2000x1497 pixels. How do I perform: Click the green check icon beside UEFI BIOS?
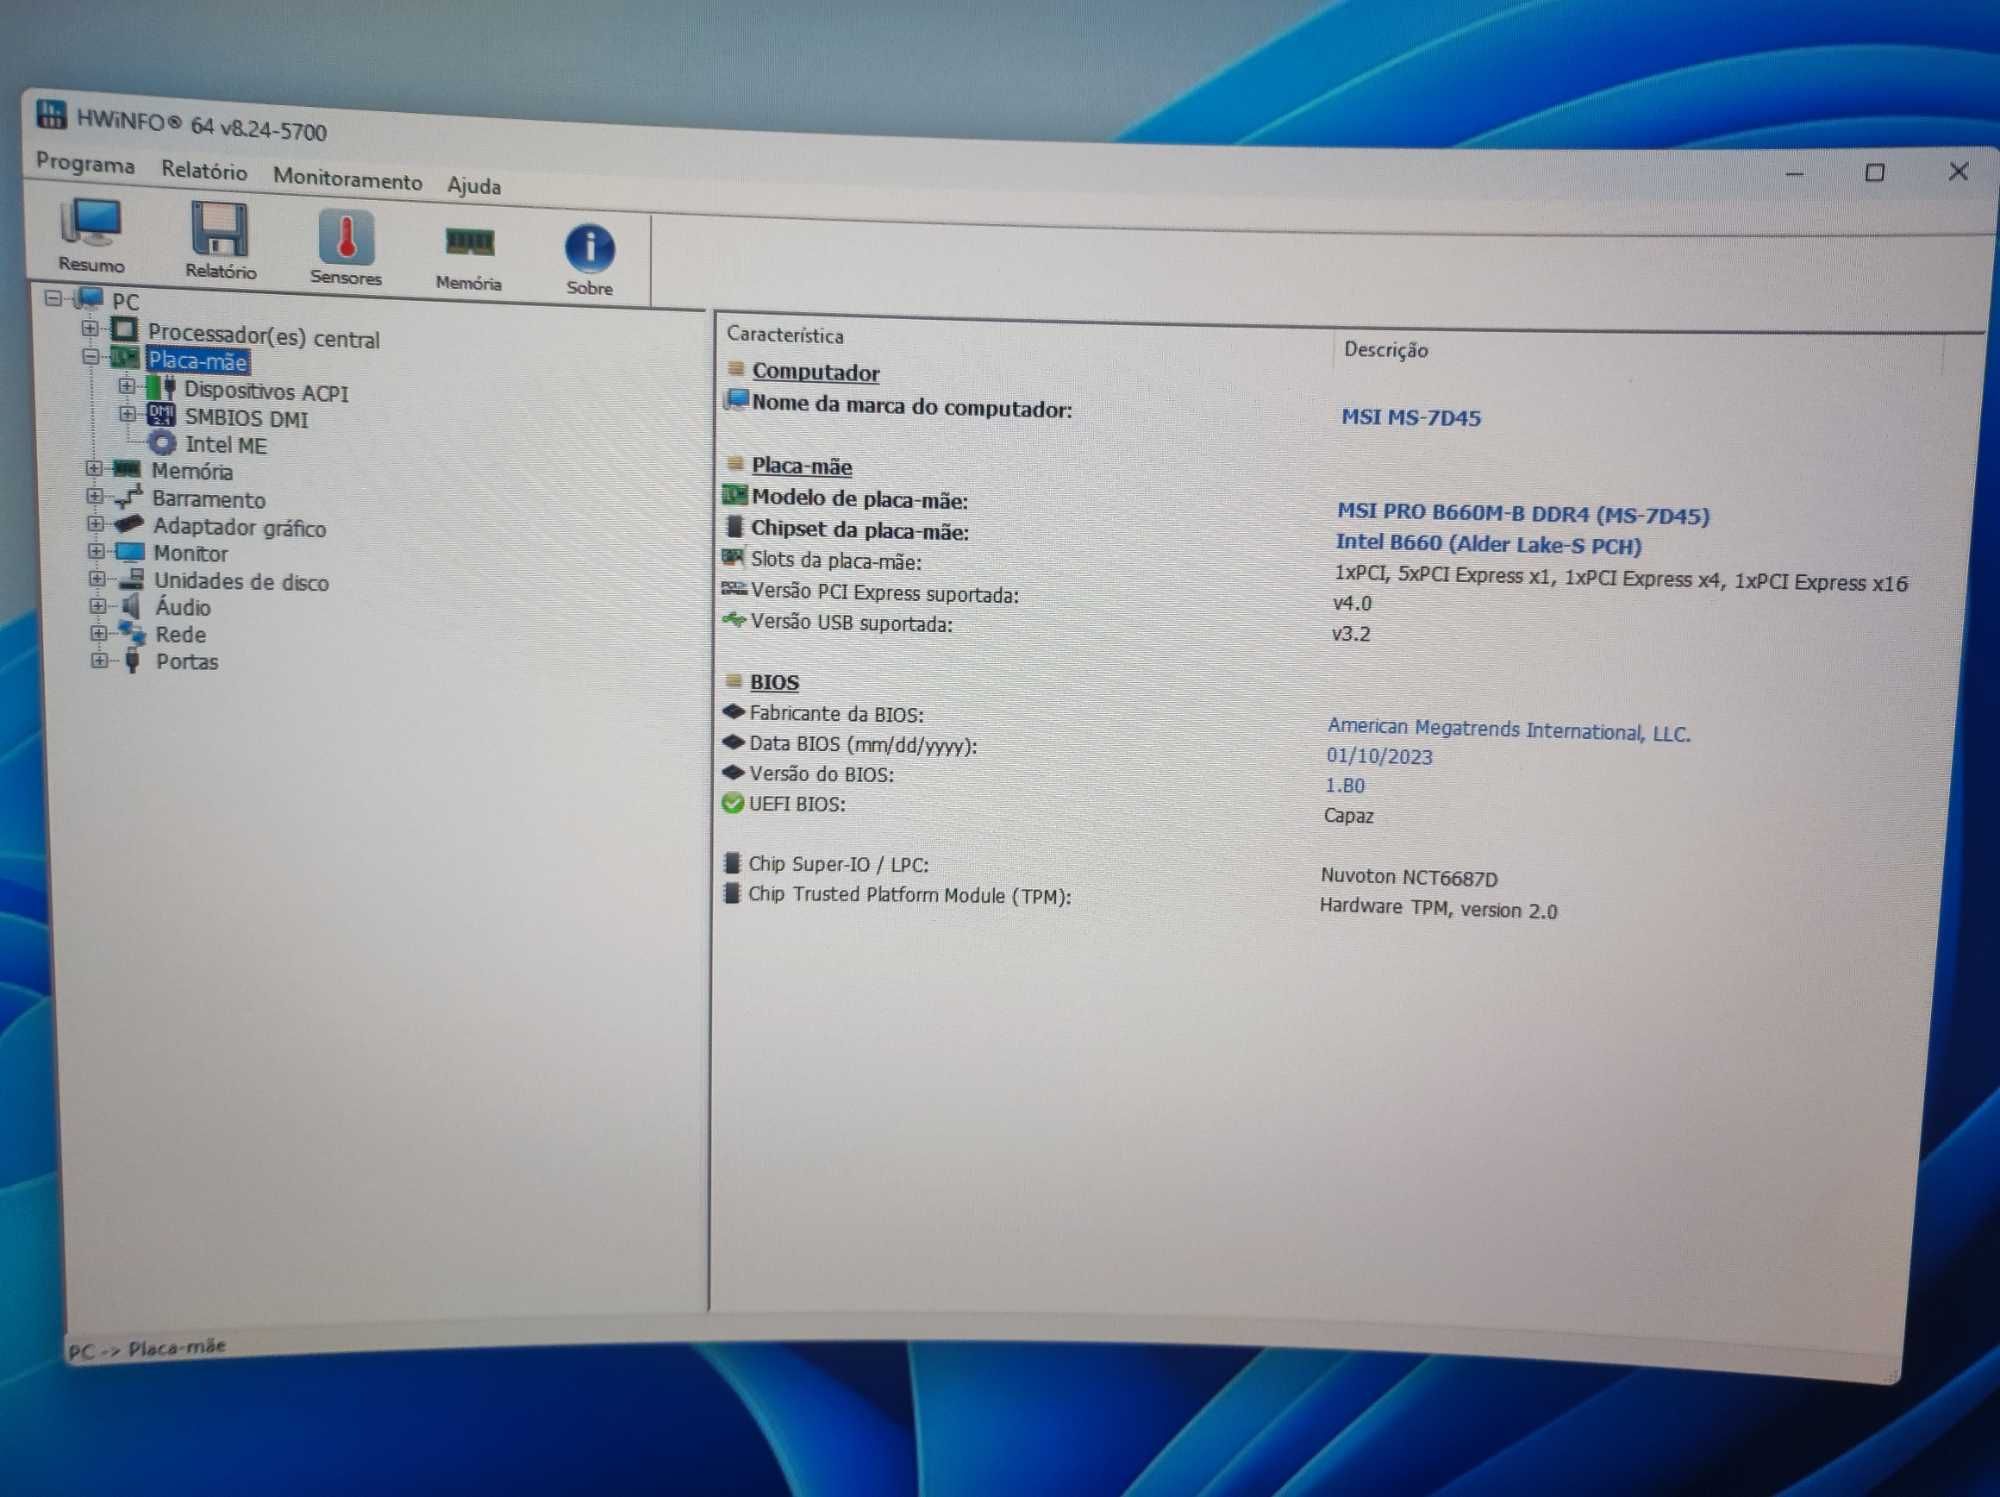pos(733,803)
